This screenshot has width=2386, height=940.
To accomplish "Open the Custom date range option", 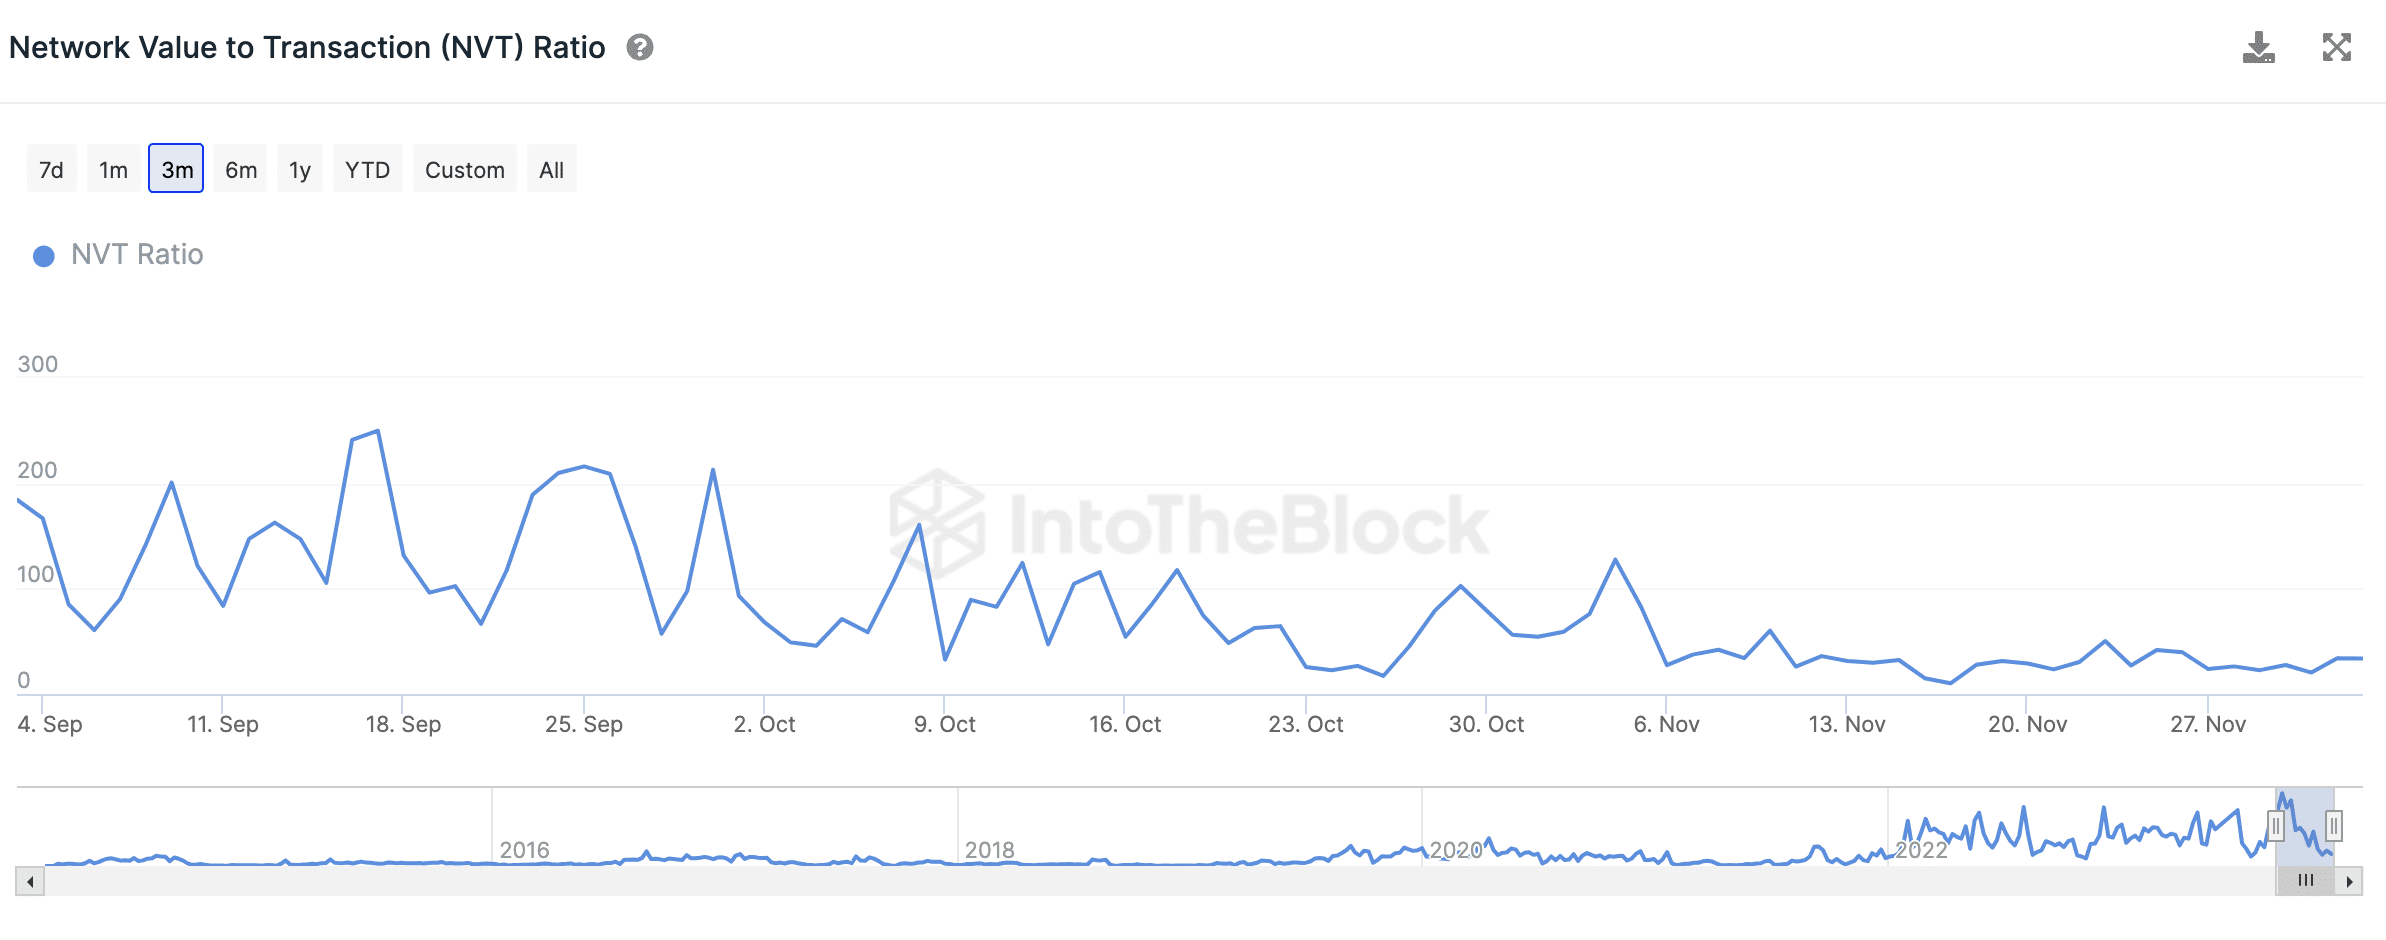I will [465, 169].
